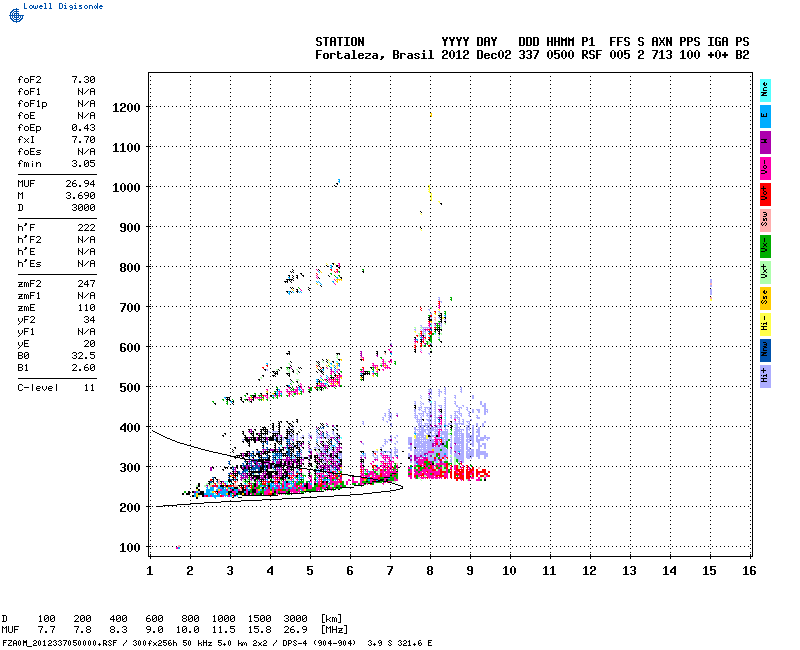Screen dimensions: 800x650
Task: Click the D table distance 1500
Action: click(259, 619)
